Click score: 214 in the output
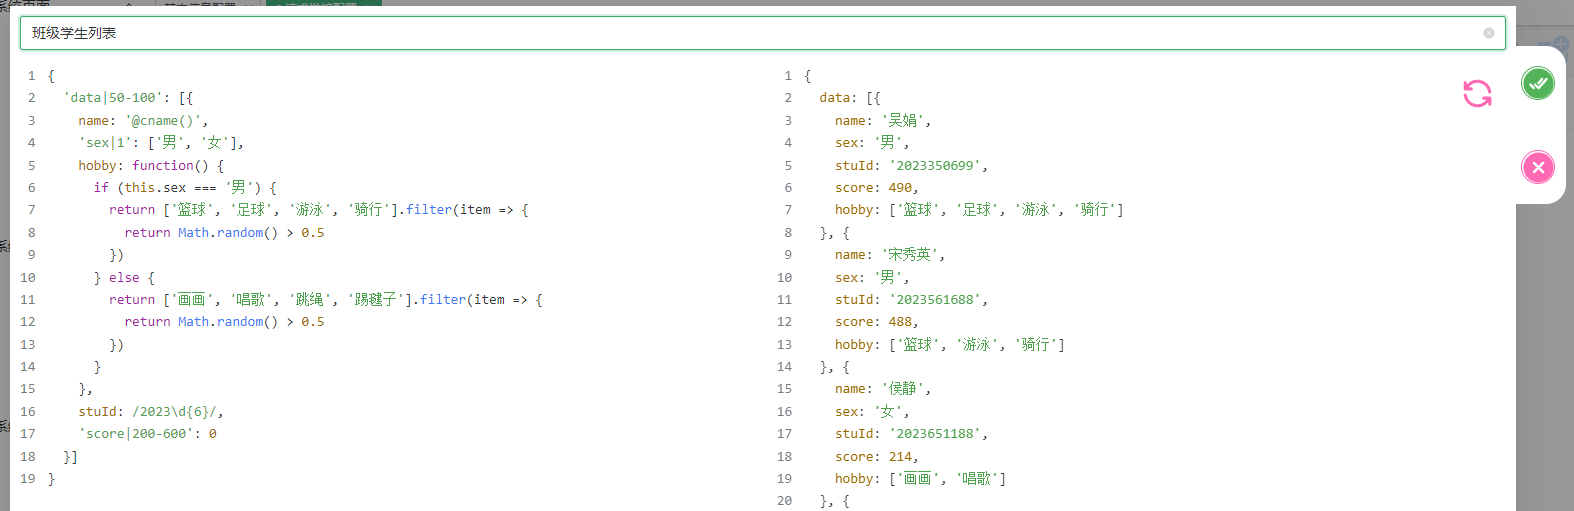 point(876,457)
